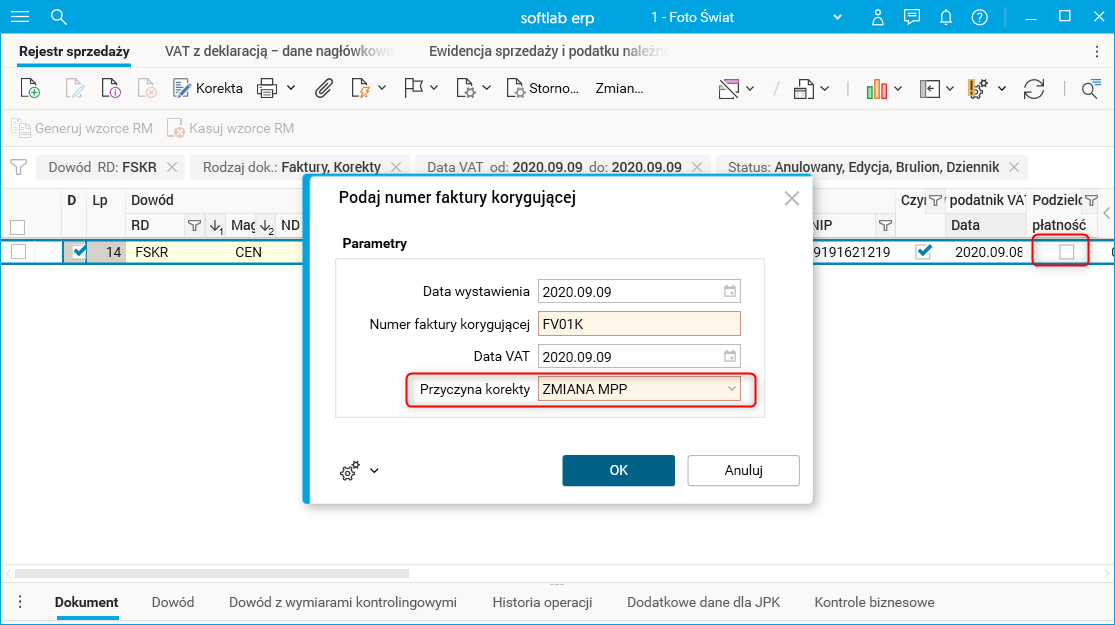
Task: Switch to Rejestr sprzedaży tab
Action: (x=74, y=51)
